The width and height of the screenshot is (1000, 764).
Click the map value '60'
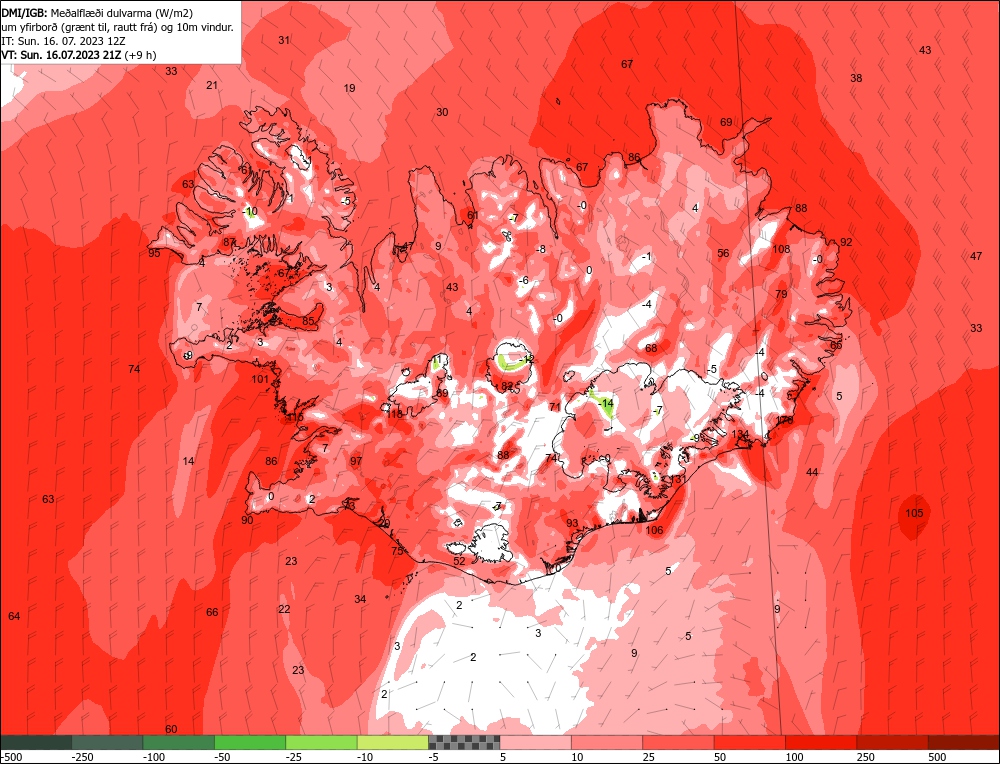[171, 730]
